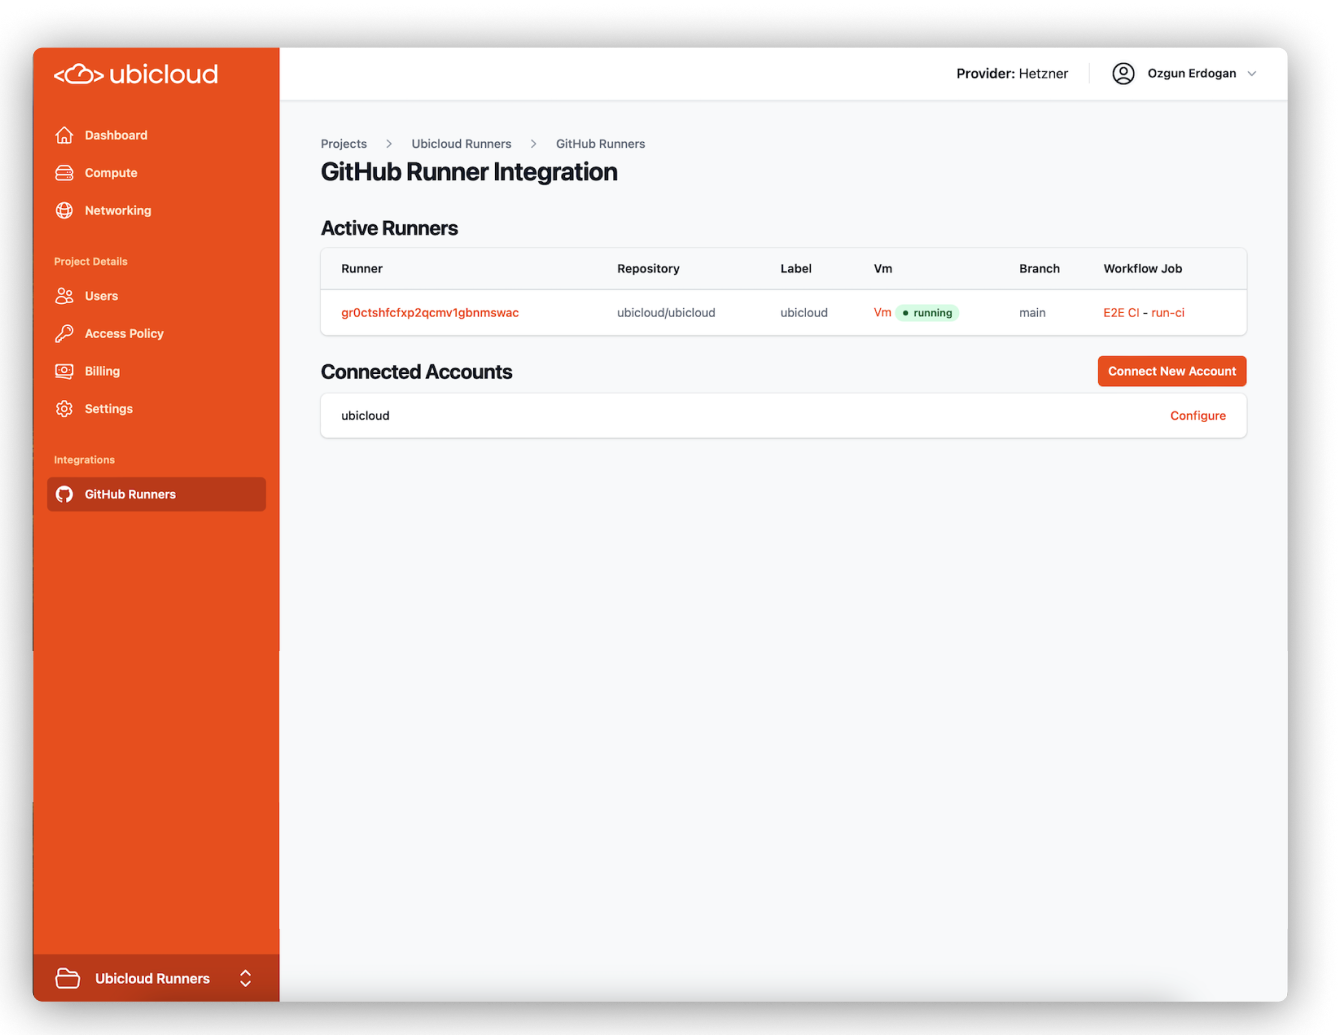The image size is (1340, 1035).
Task: Open Projects from the breadcrumb
Action: pyautogui.click(x=343, y=143)
